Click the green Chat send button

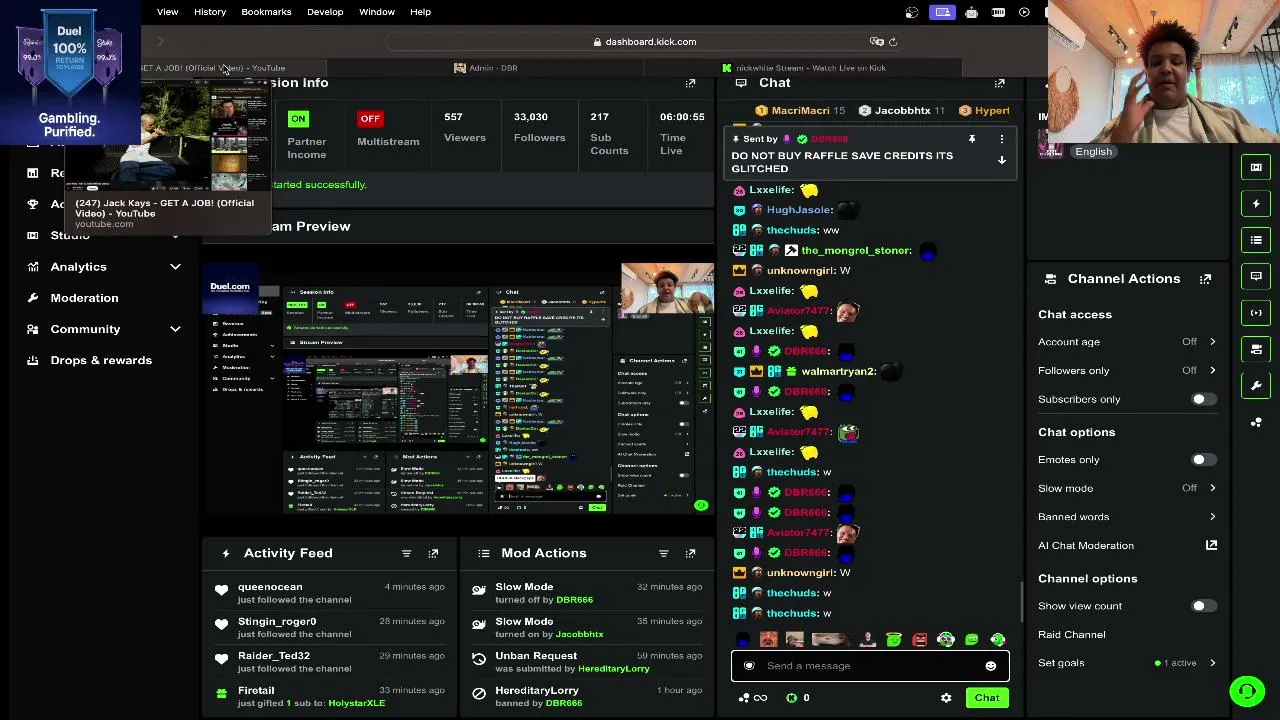[987, 698]
